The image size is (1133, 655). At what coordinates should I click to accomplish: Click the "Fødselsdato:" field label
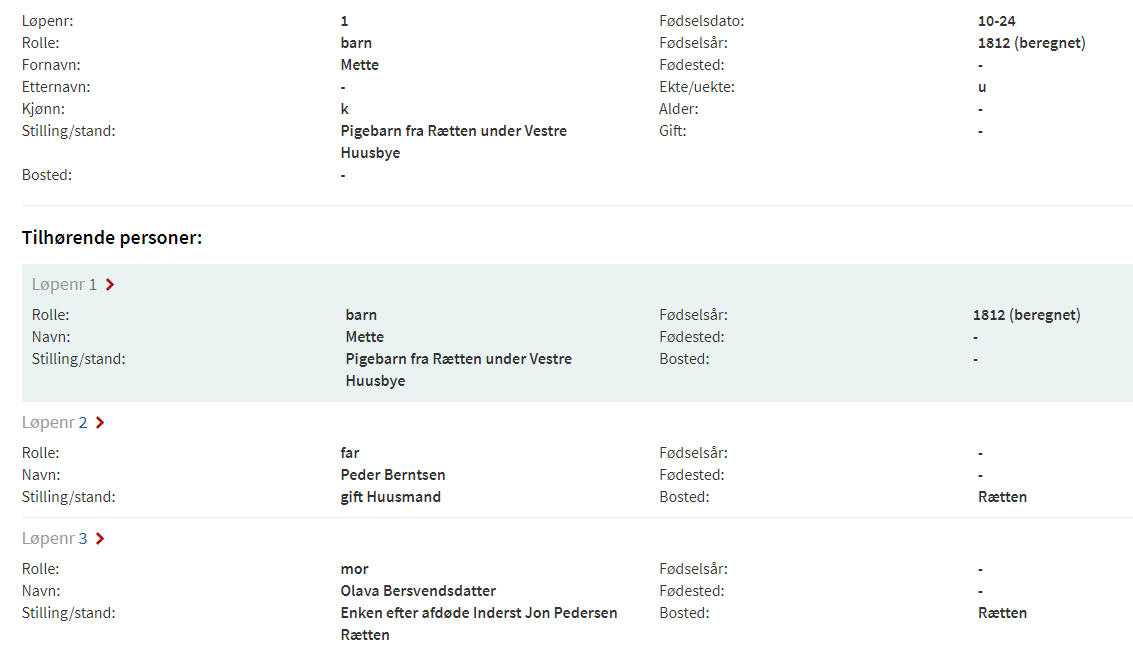(702, 21)
